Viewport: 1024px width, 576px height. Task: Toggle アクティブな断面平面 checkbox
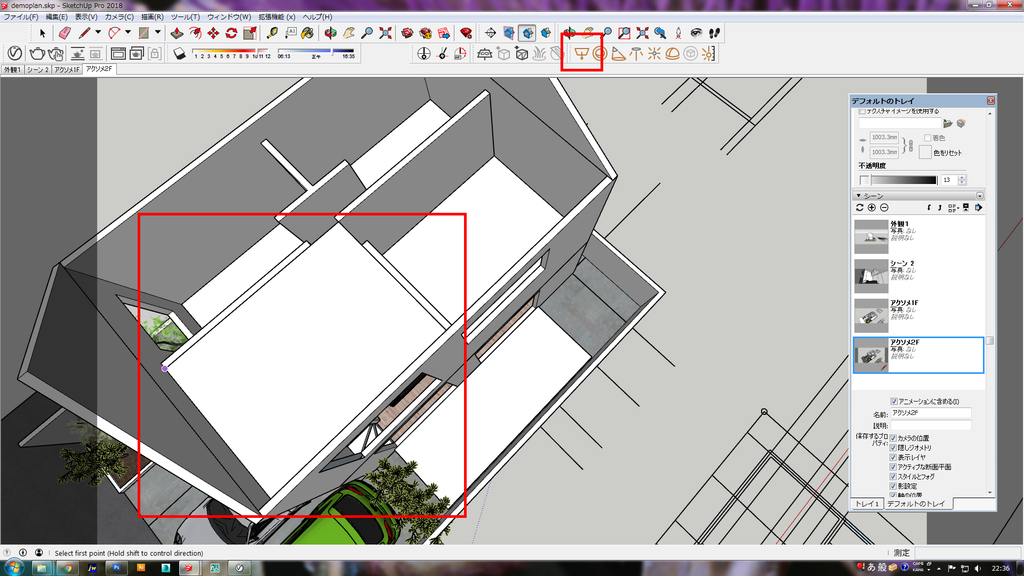(893, 468)
